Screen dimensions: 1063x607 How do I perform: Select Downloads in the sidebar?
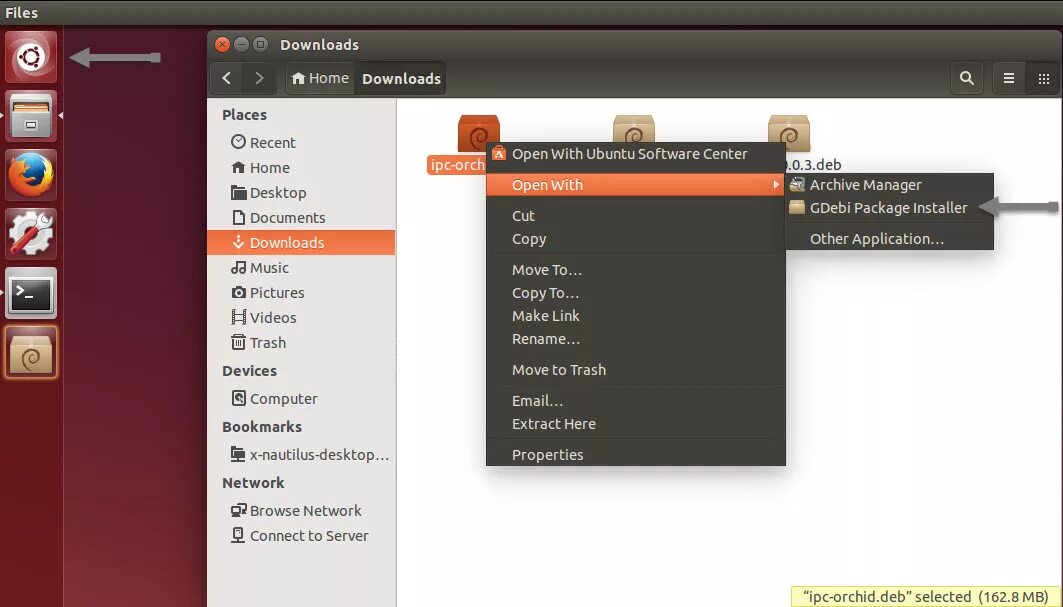coord(301,242)
